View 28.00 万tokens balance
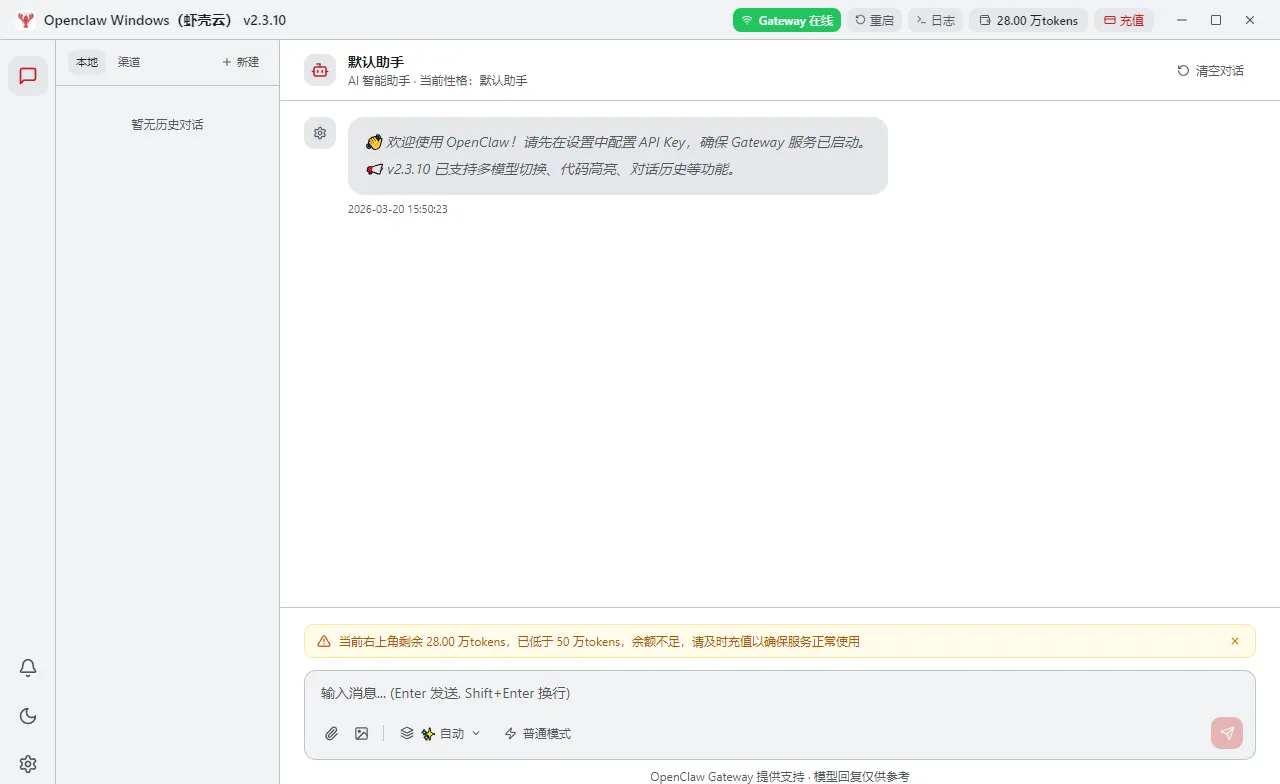1280x784 pixels. coord(1028,20)
